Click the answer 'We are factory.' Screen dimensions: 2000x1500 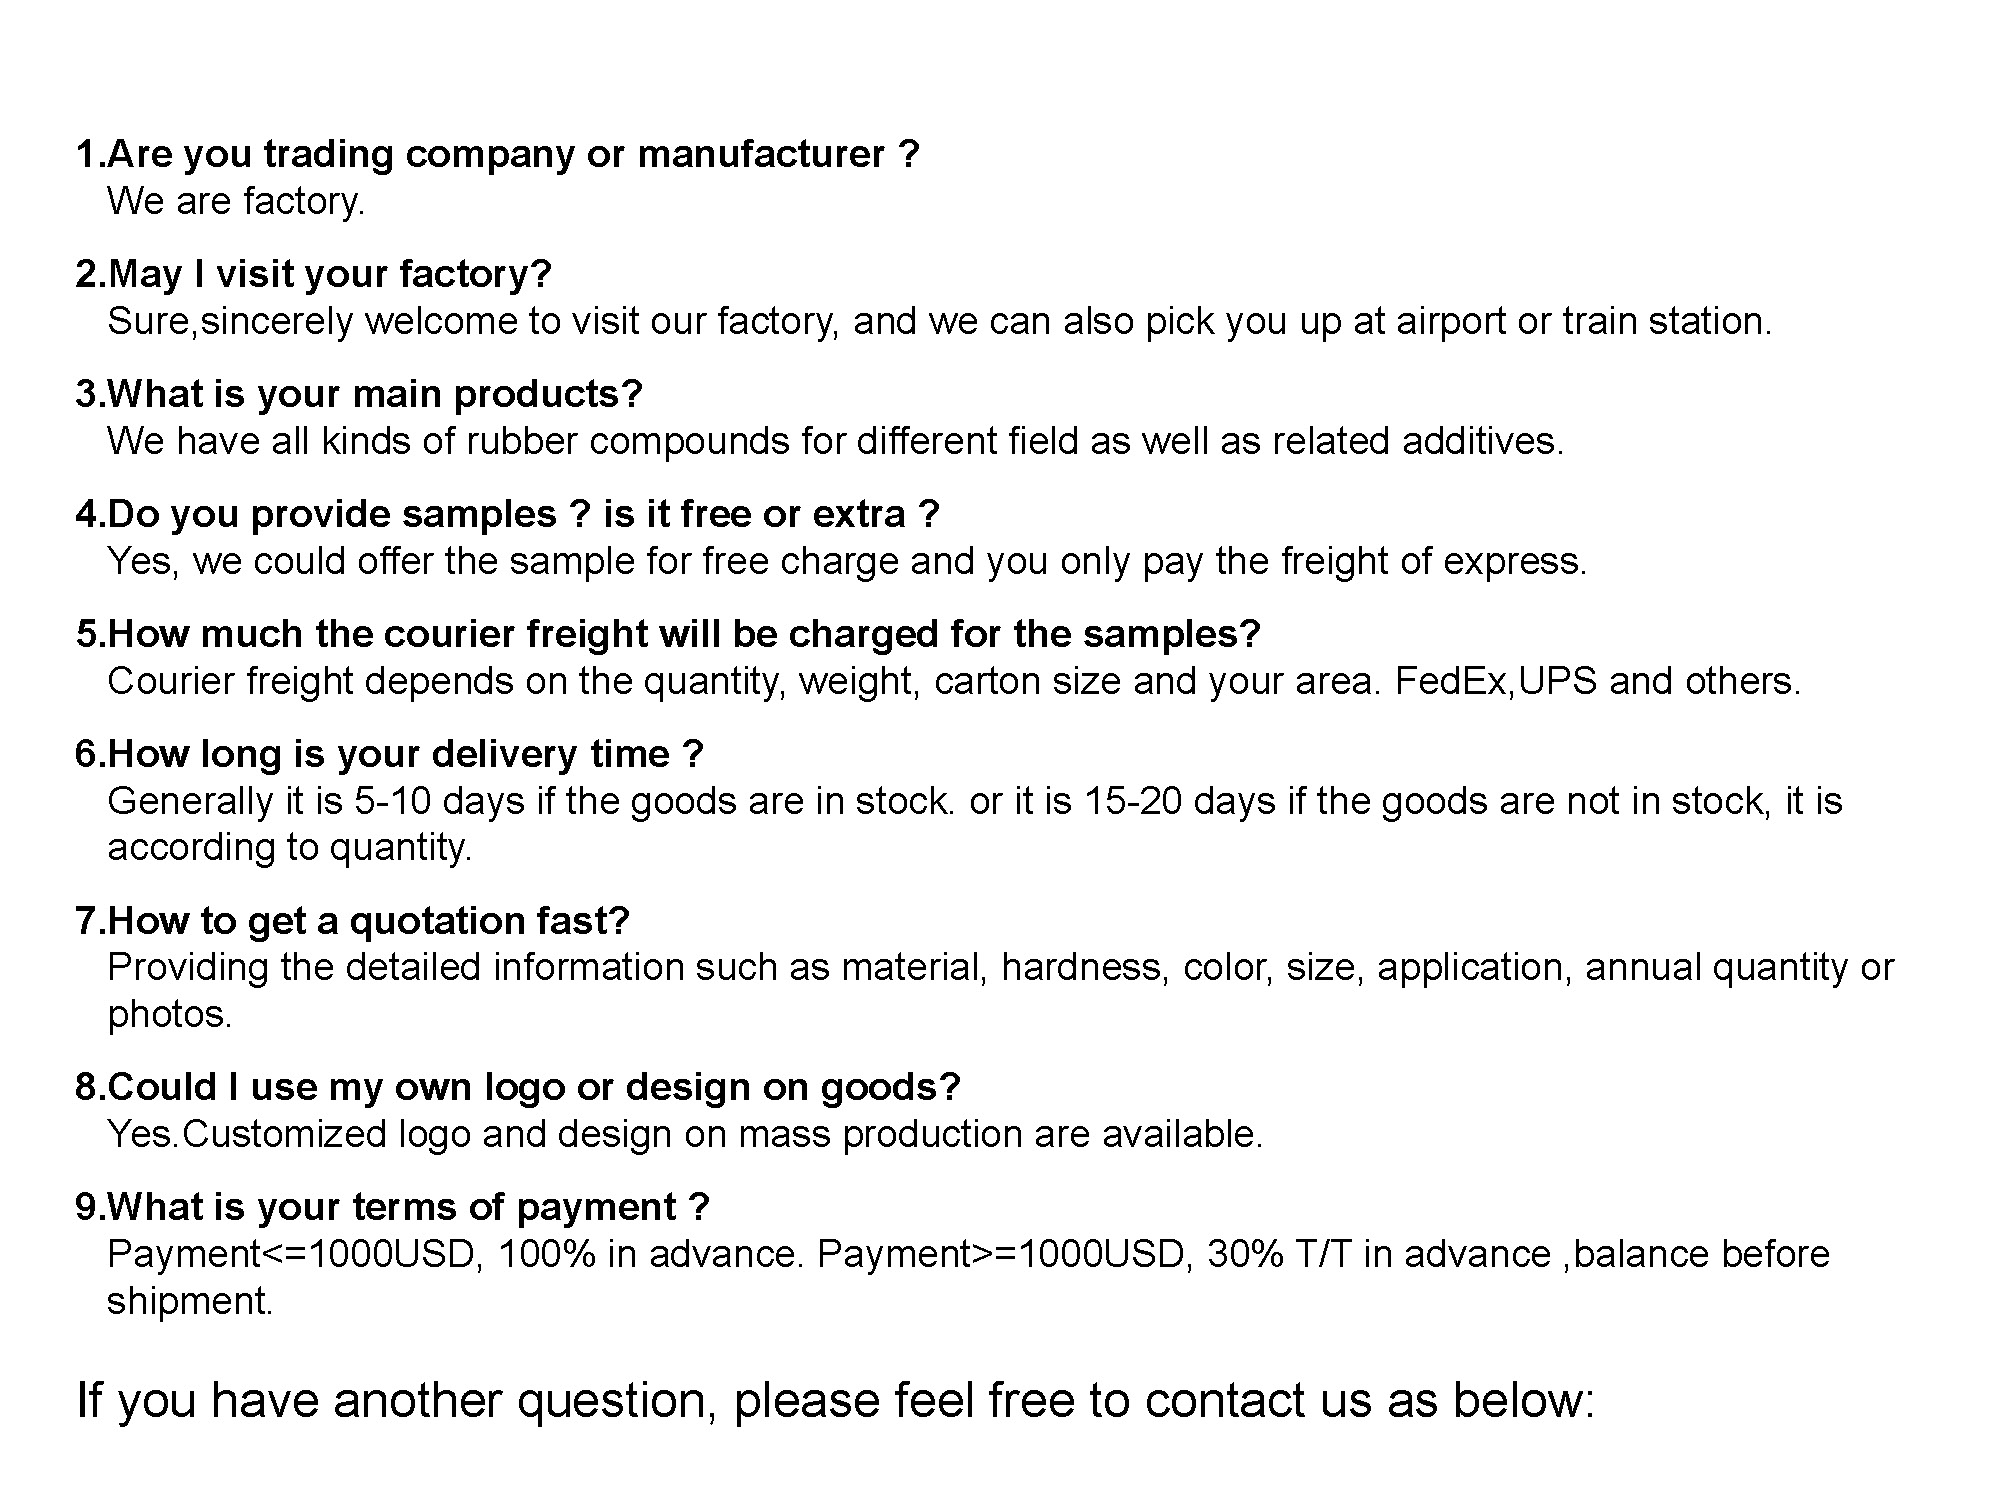point(236,201)
